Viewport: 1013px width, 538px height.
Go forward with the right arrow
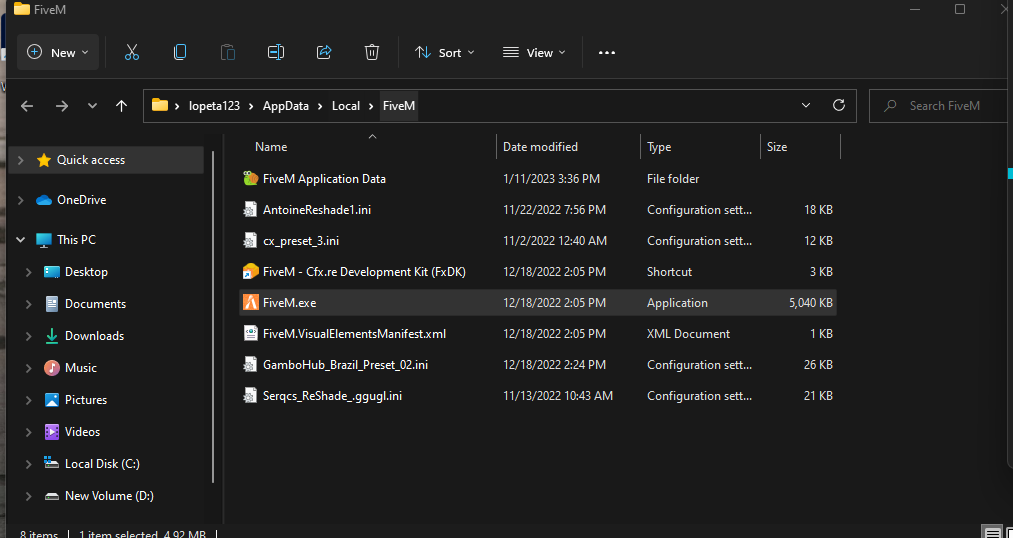62,106
